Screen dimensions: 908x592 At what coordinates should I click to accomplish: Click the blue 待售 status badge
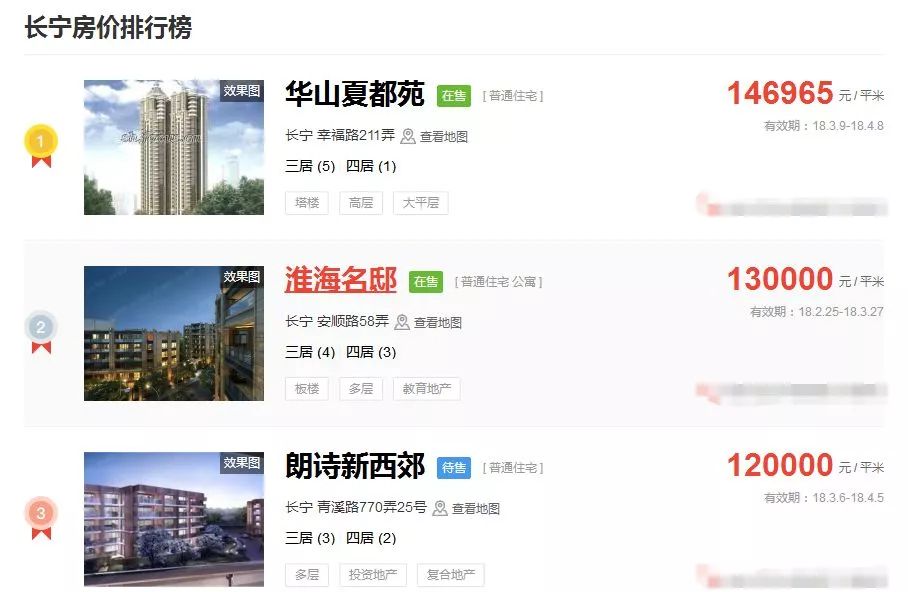click(453, 467)
